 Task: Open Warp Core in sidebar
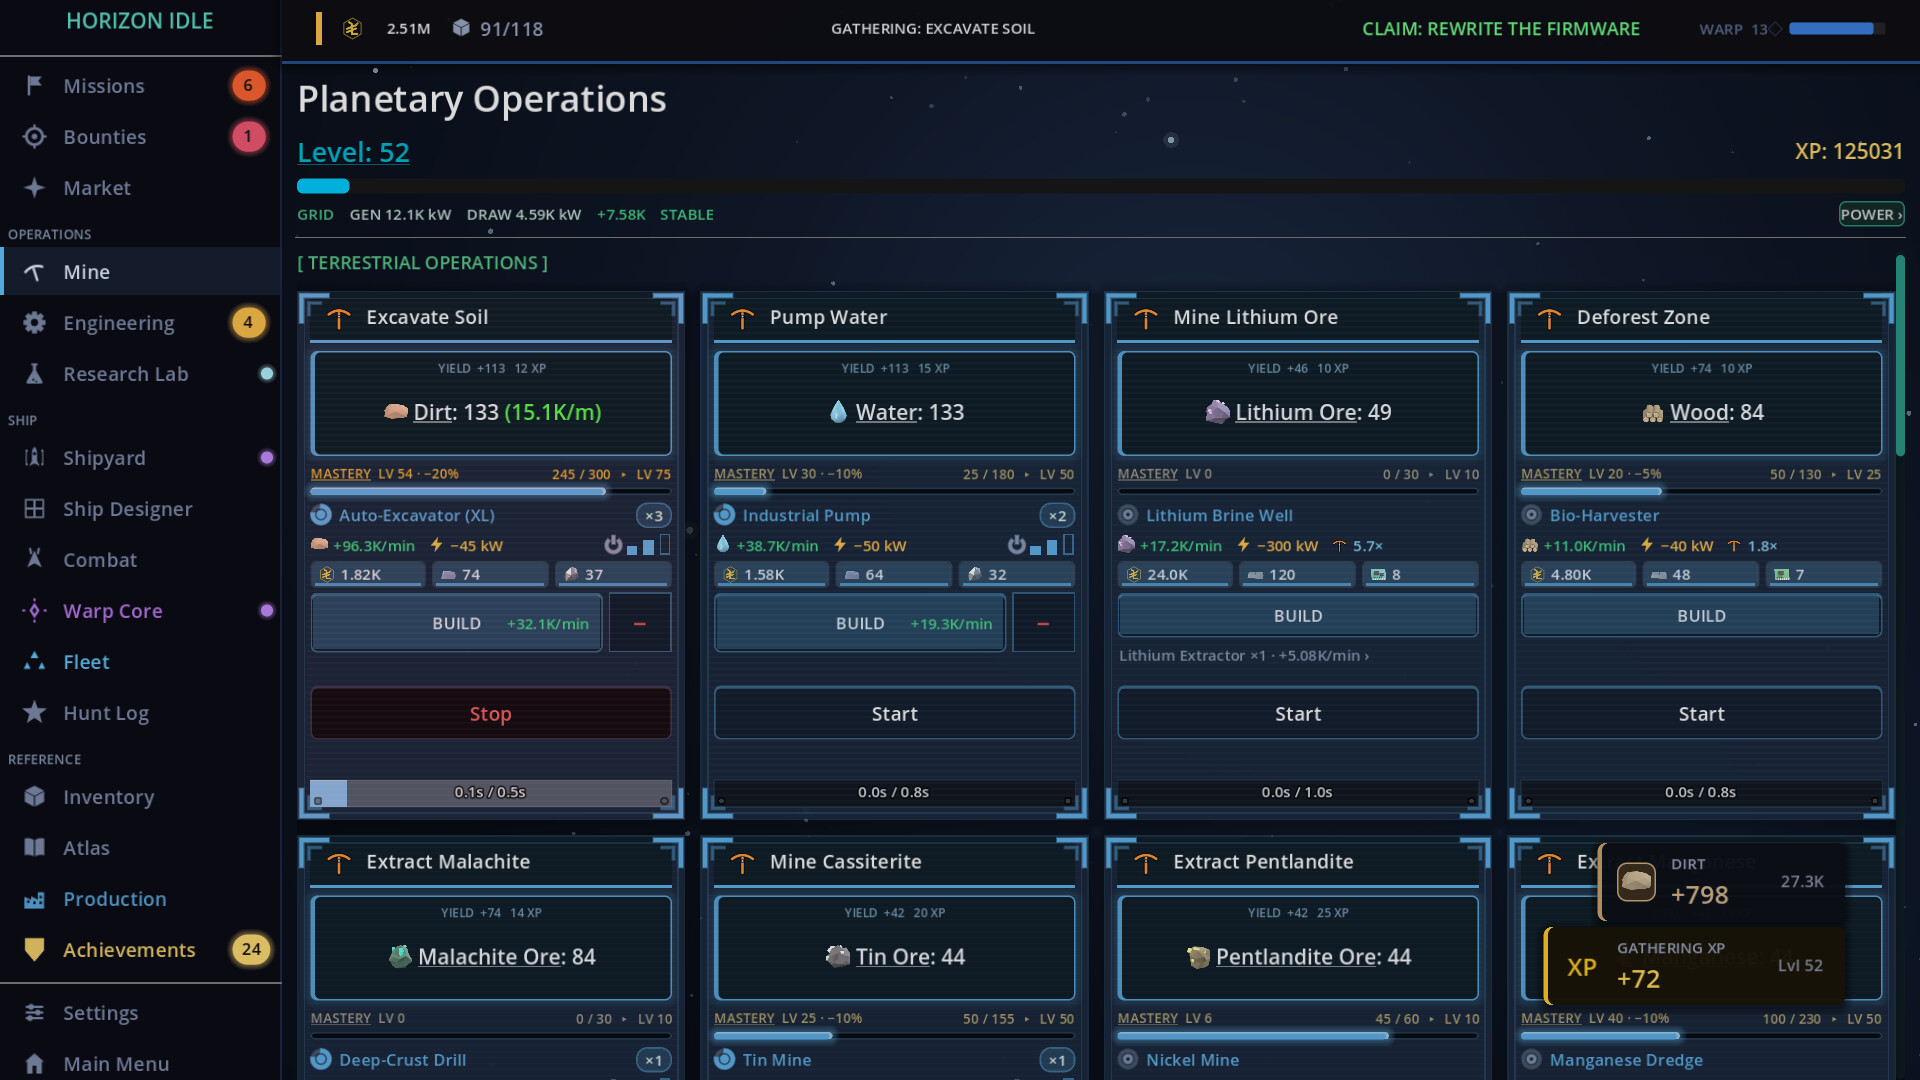pos(140,611)
